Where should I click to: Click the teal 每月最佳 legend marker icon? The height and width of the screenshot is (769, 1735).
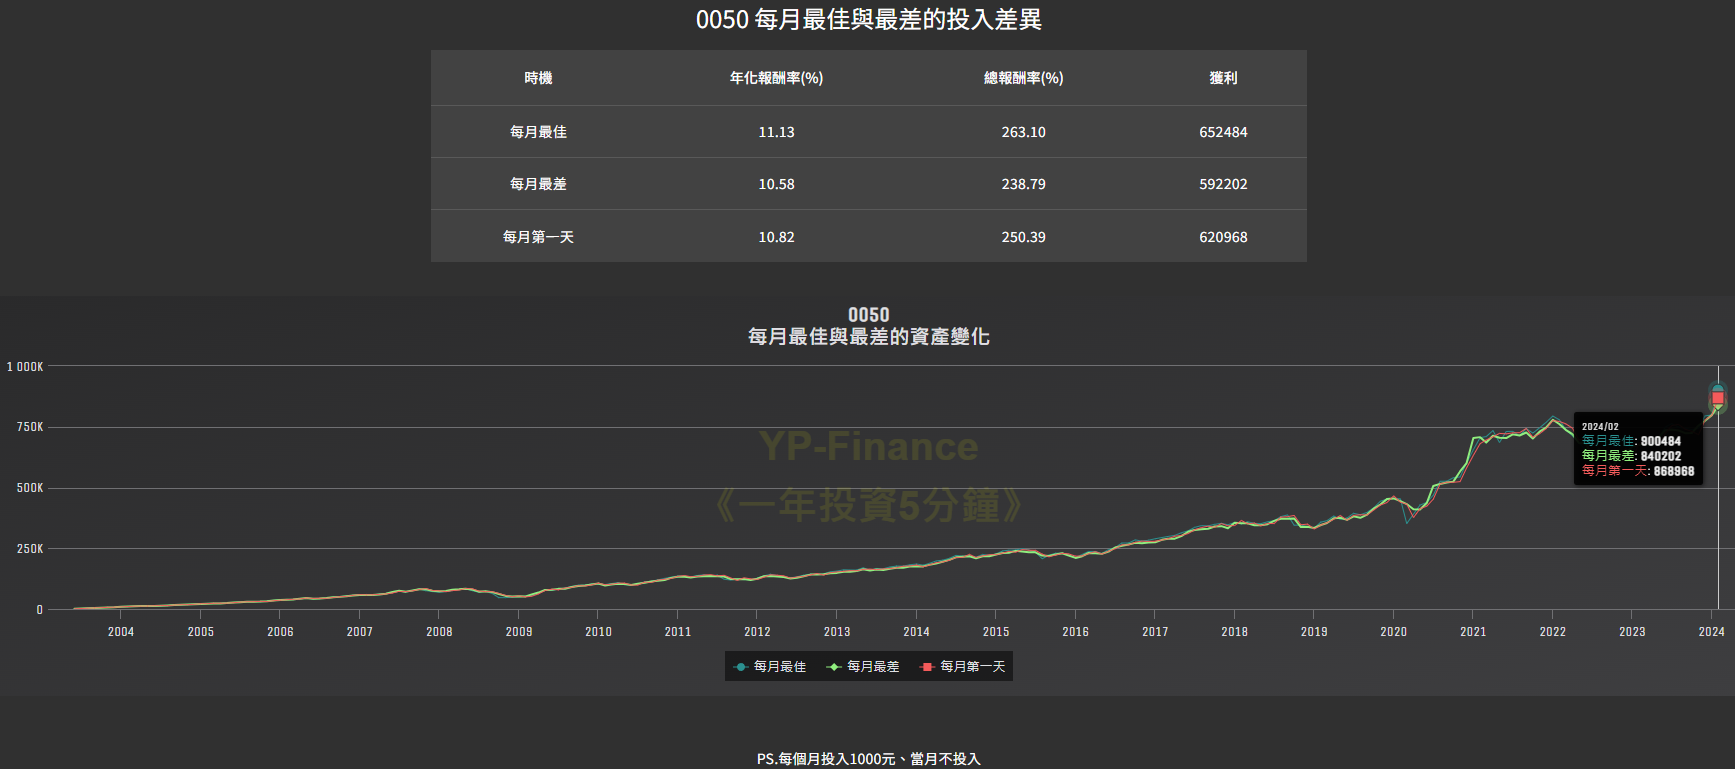pos(740,667)
